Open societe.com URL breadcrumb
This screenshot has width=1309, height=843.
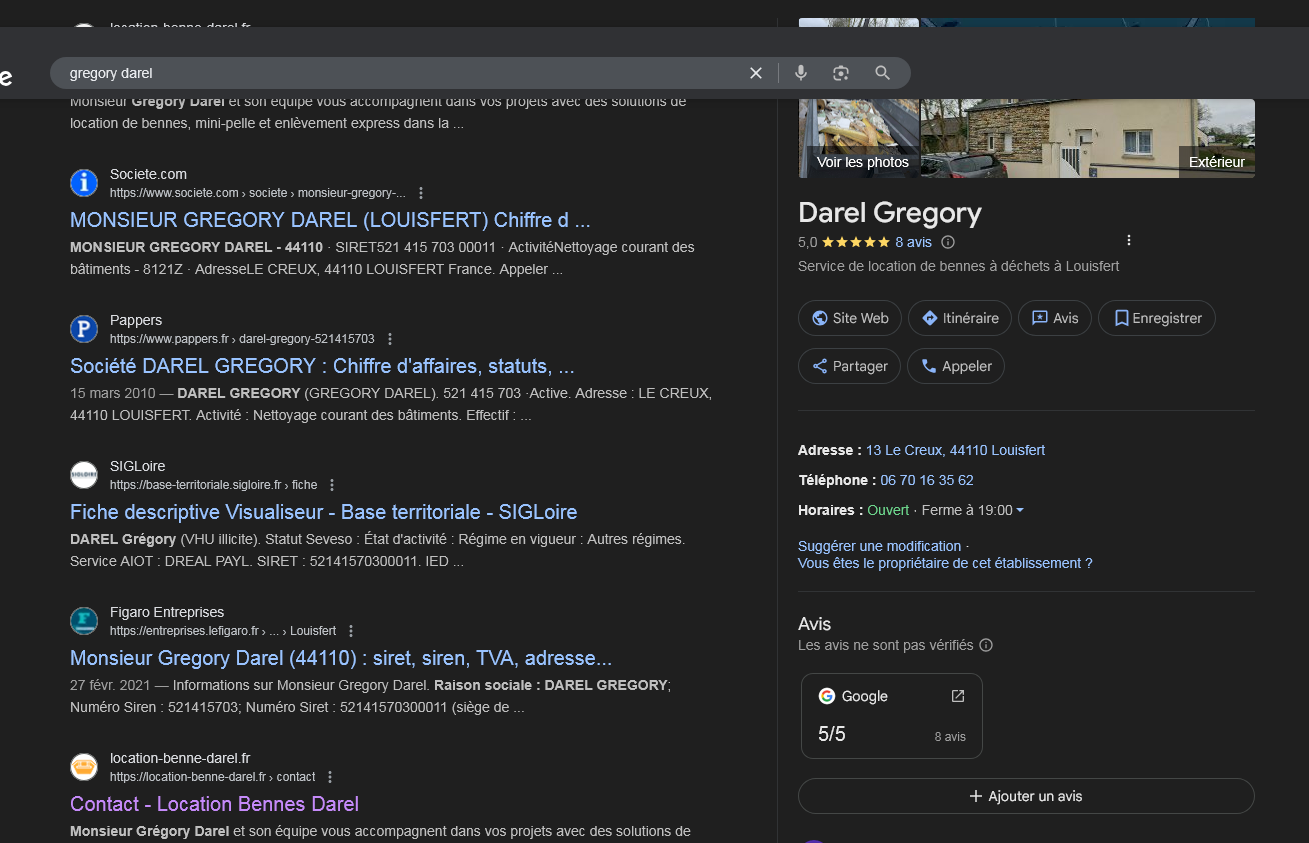(258, 193)
